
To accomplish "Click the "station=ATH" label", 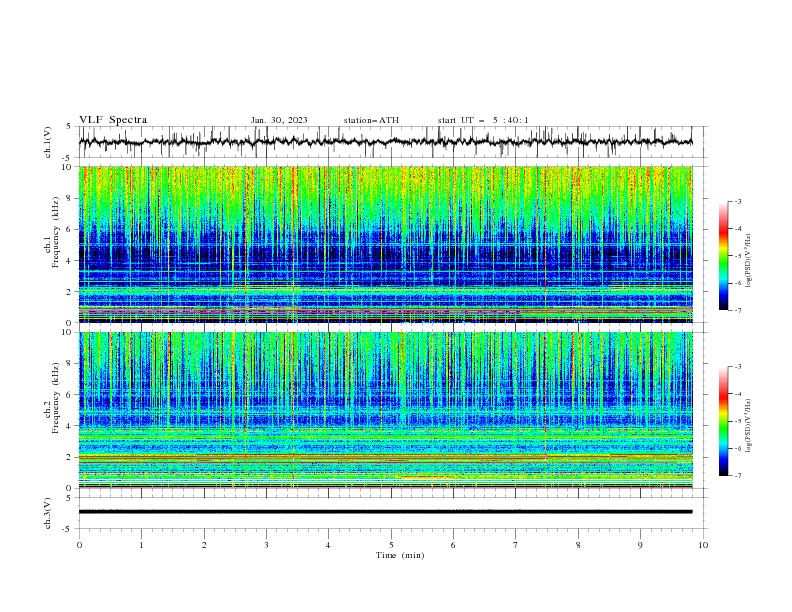I will [x=371, y=120].
